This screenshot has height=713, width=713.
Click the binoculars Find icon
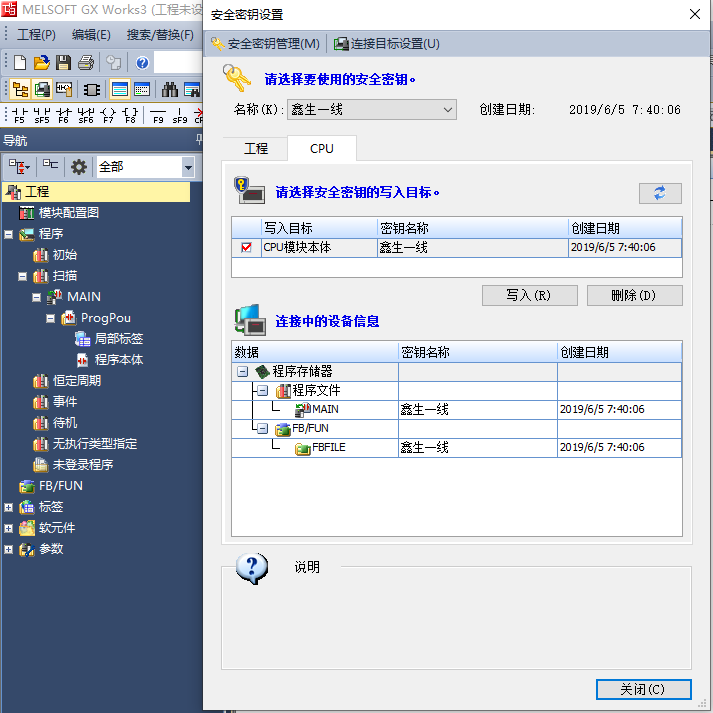(x=170, y=89)
